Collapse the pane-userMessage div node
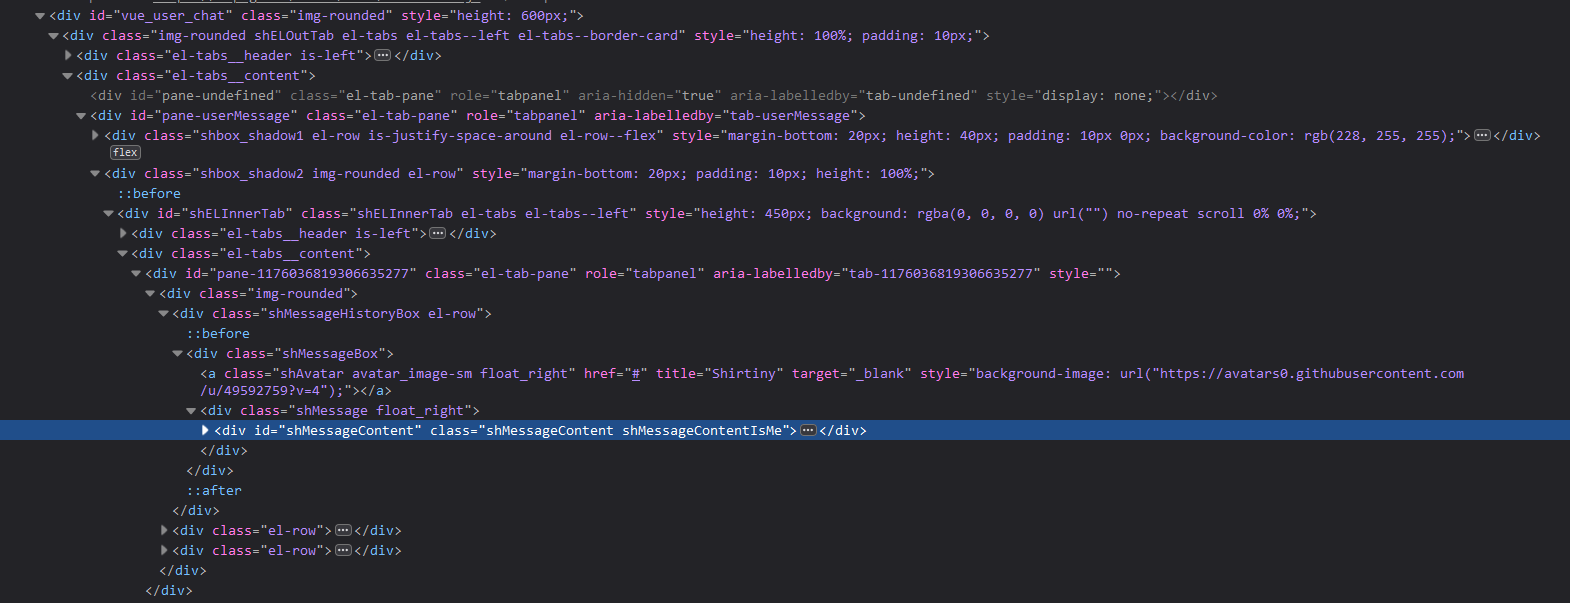1570x603 pixels. [82, 116]
